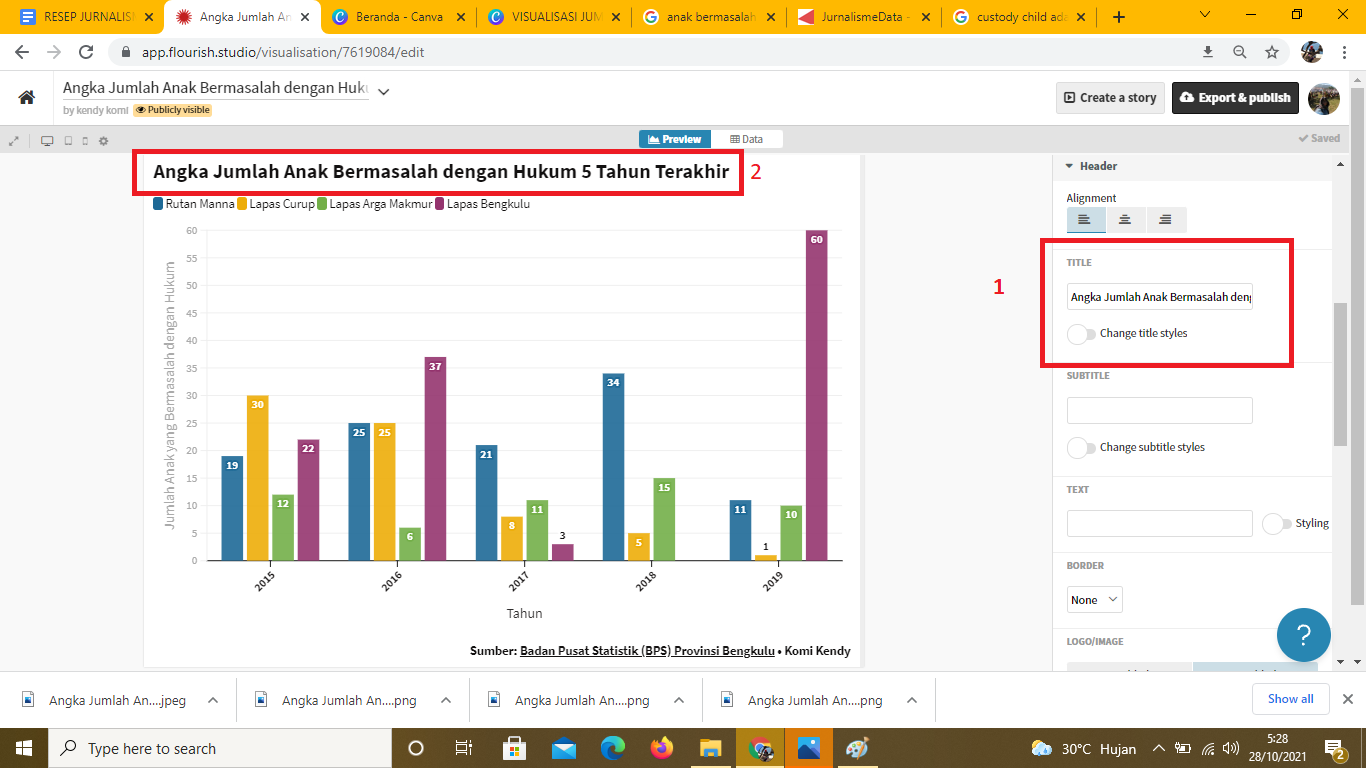
Task: Click the Lapas Bengkulu purple legend swatch
Action: (x=439, y=204)
